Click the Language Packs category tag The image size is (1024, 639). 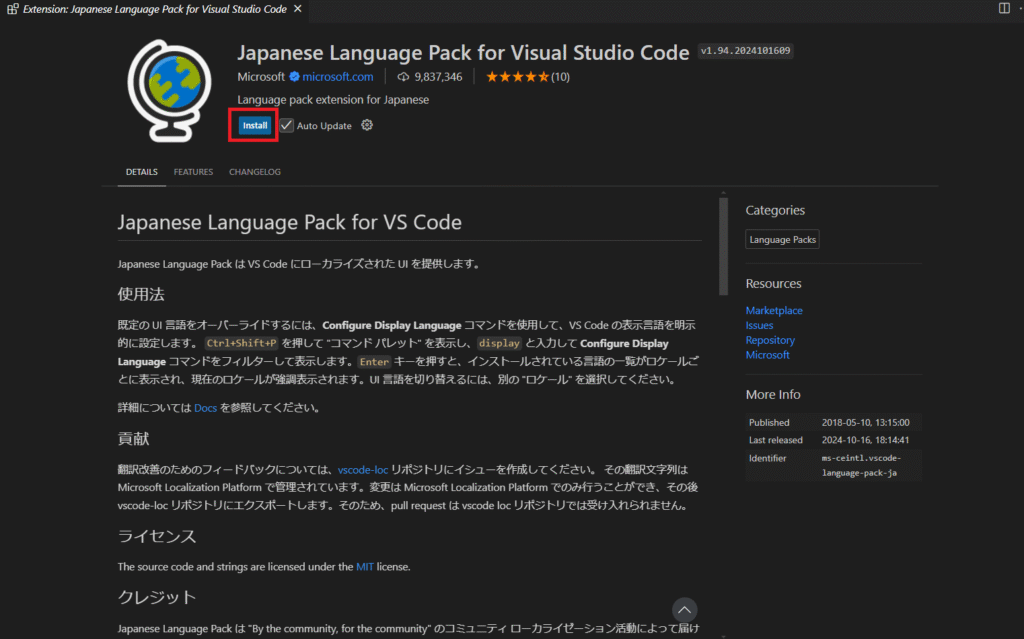[x=783, y=240]
